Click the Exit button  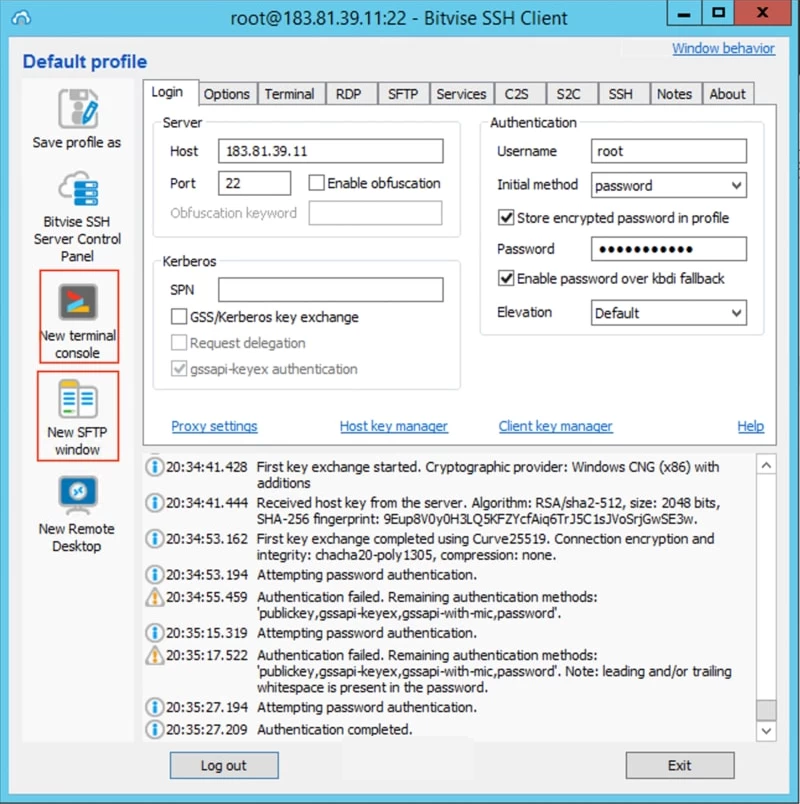(x=679, y=766)
